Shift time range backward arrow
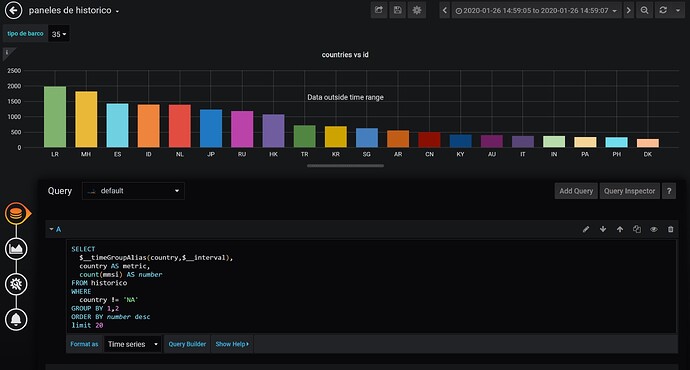 pyautogui.click(x=445, y=10)
